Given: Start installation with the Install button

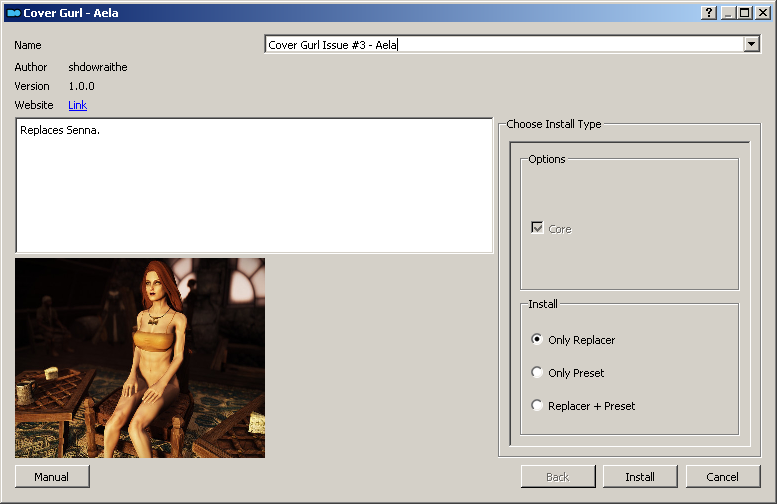Looking at the screenshot, I should click(640, 477).
